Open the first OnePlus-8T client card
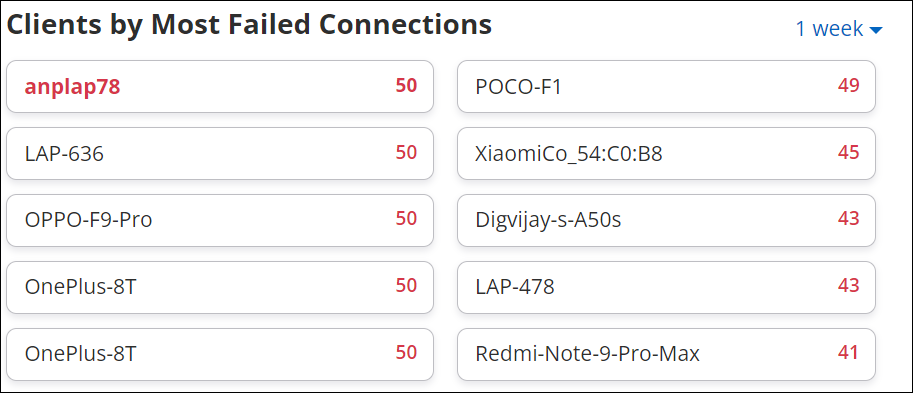The width and height of the screenshot is (913, 393). (220, 288)
